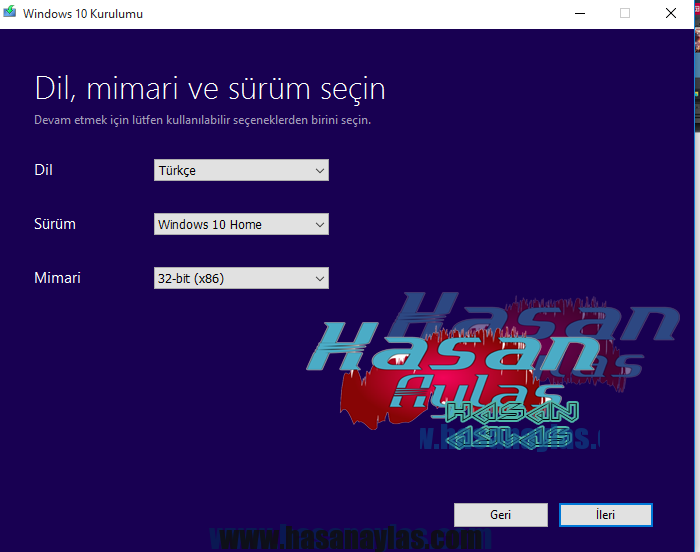The height and width of the screenshot is (552, 700).
Task: Click the text "Devam etmek için lütfen kullanılabilir seçeneklerden birini seçin."
Action: click(202, 120)
